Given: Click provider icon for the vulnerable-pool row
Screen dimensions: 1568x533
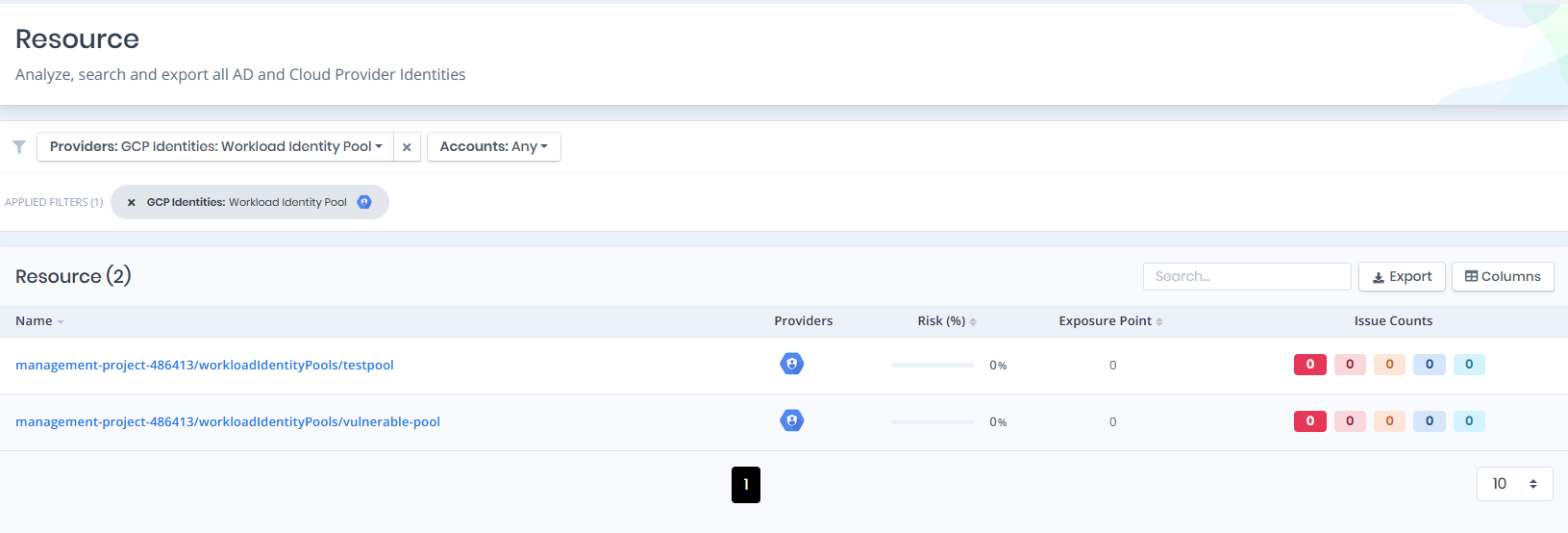Looking at the screenshot, I should 792,422.
